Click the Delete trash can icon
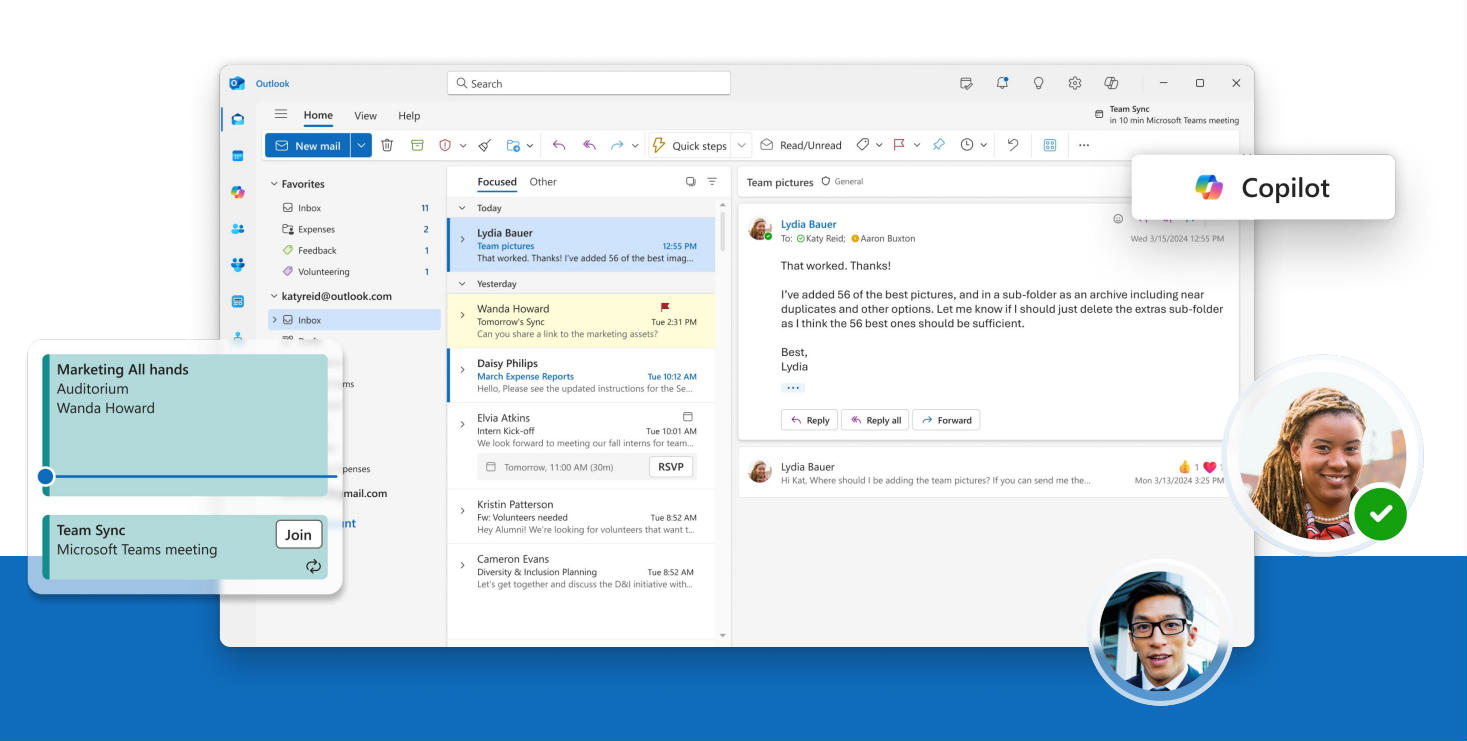 click(387, 145)
